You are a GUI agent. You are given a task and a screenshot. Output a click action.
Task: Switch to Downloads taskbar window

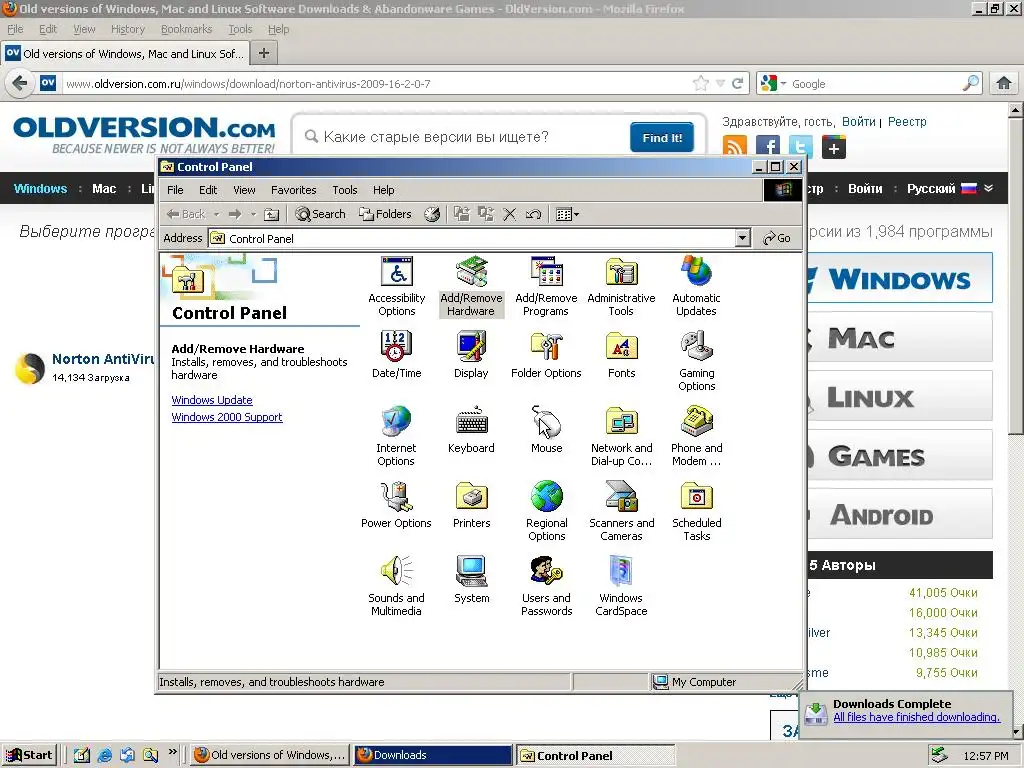pyautogui.click(x=434, y=755)
